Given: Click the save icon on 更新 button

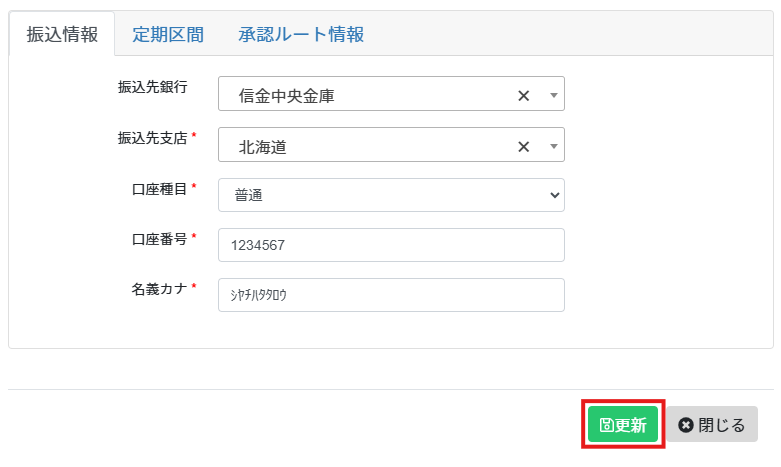Looking at the screenshot, I should [x=606, y=425].
